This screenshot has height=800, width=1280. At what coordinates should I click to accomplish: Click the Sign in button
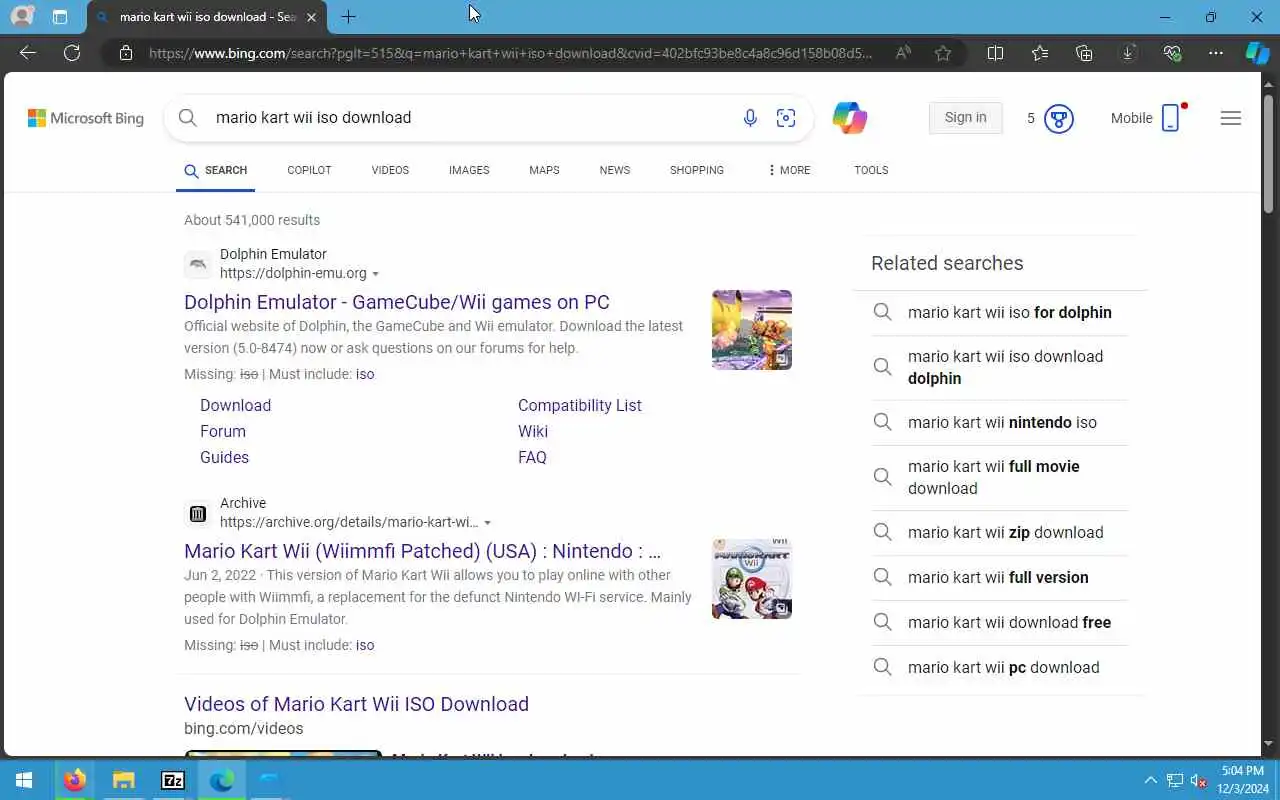point(965,117)
